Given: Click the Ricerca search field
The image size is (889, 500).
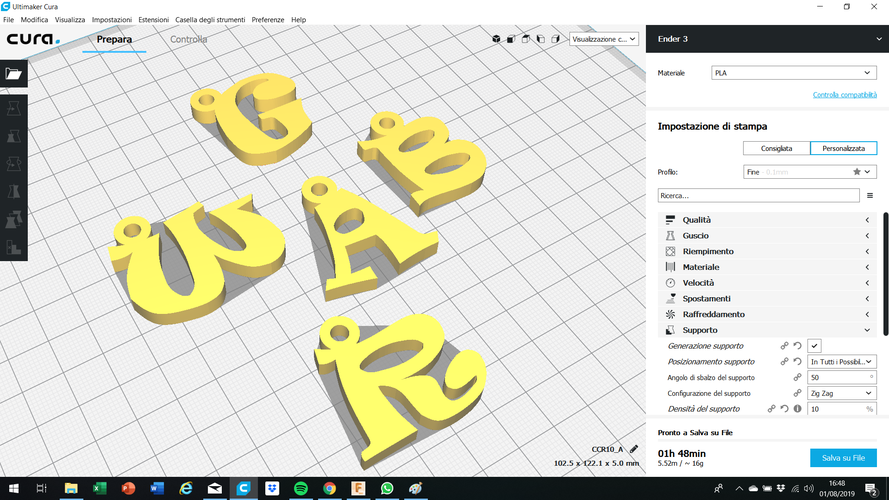Looking at the screenshot, I should [759, 196].
